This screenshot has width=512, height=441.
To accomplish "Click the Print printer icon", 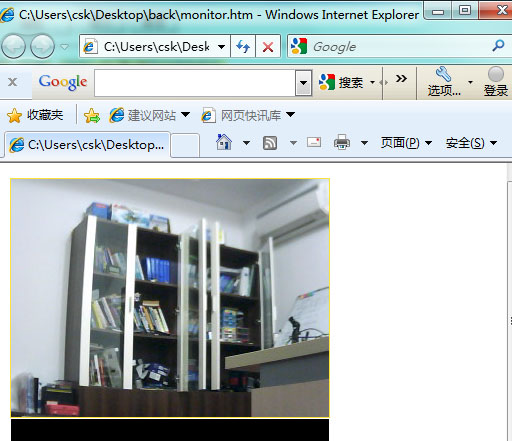I will pyautogui.click(x=342, y=142).
